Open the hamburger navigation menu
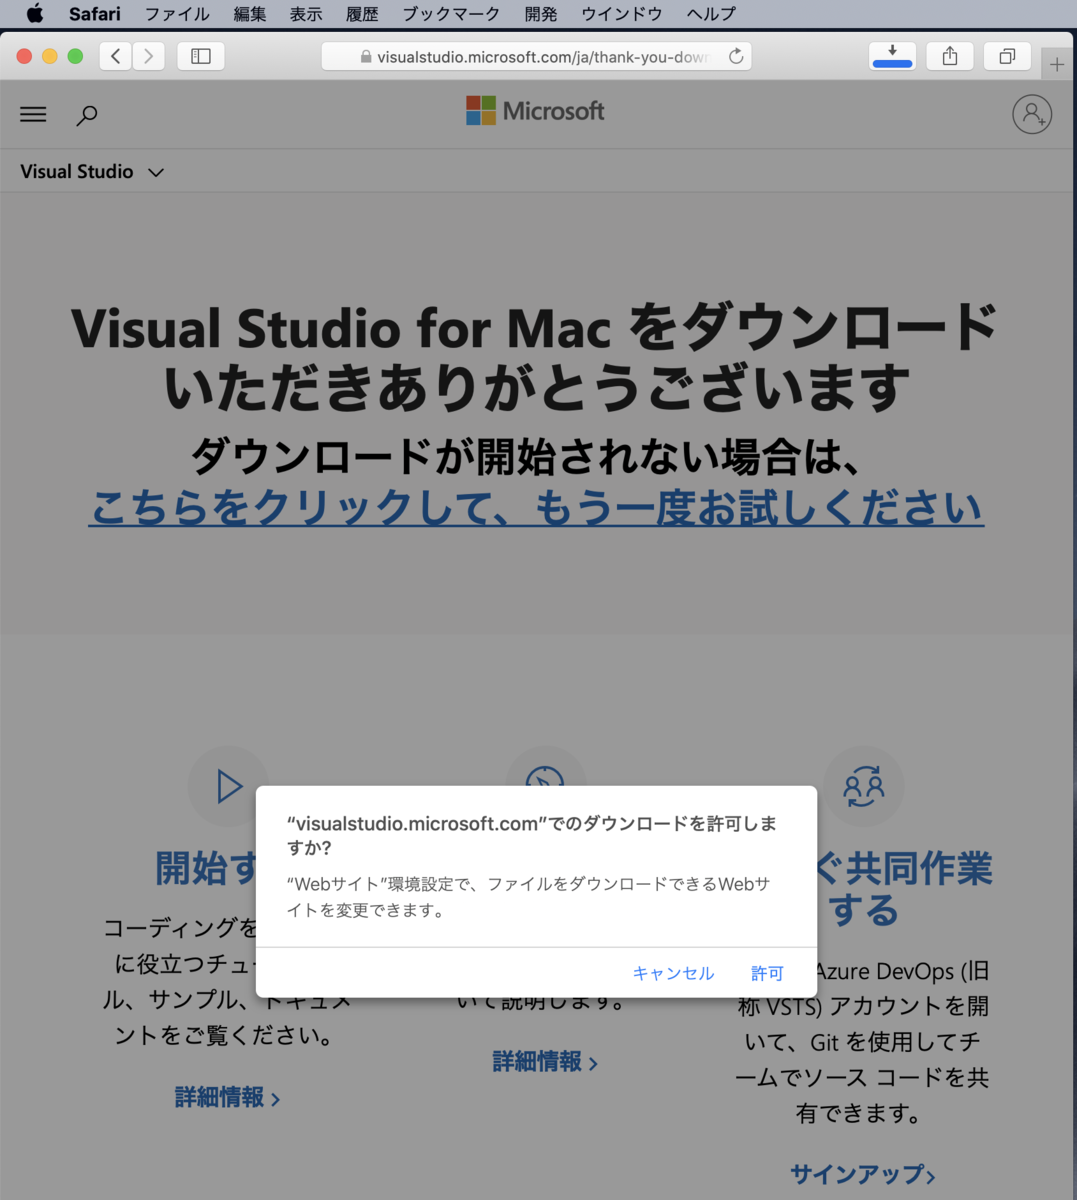Screen dimensions: 1077x1200 click(32, 114)
